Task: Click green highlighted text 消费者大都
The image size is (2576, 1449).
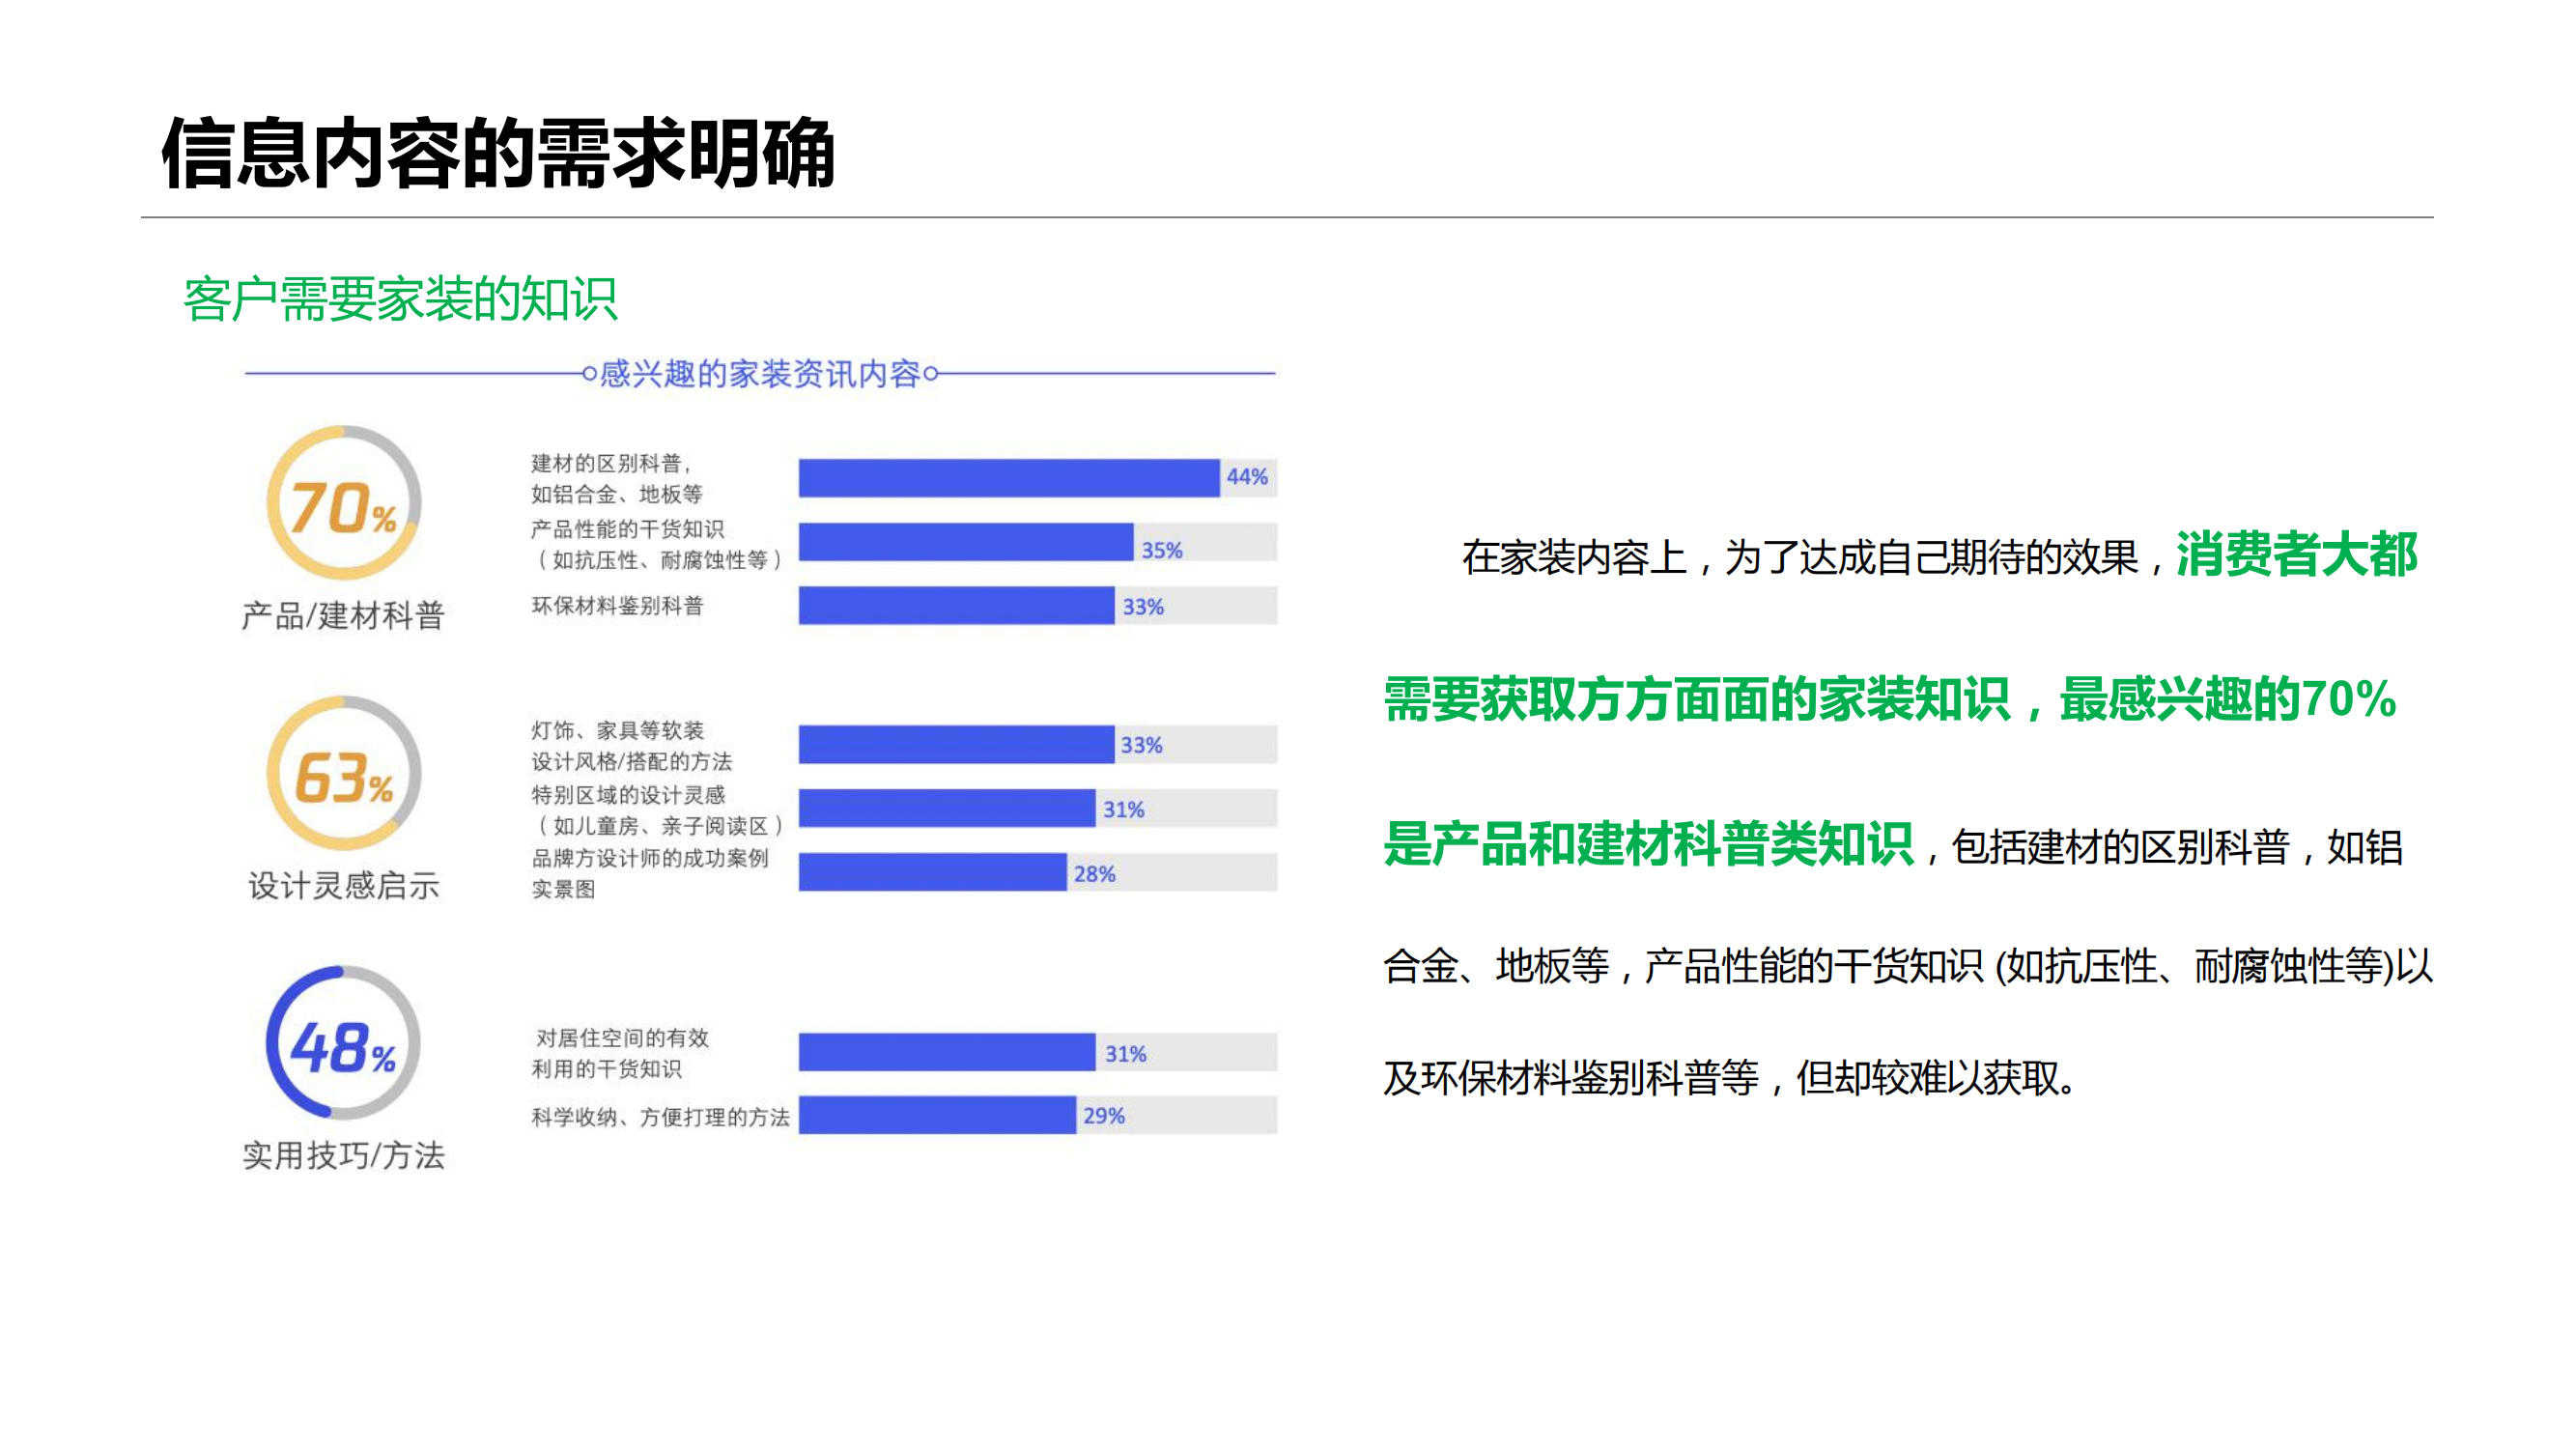Action: [x=2296, y=555]
